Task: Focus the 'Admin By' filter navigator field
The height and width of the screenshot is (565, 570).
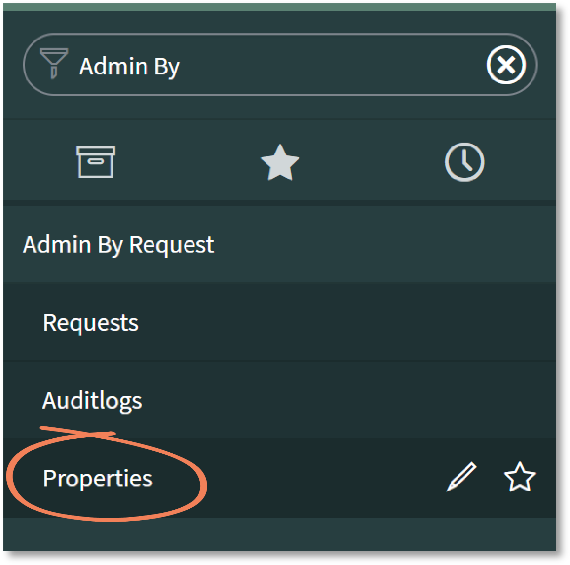Action: [280, 65]
